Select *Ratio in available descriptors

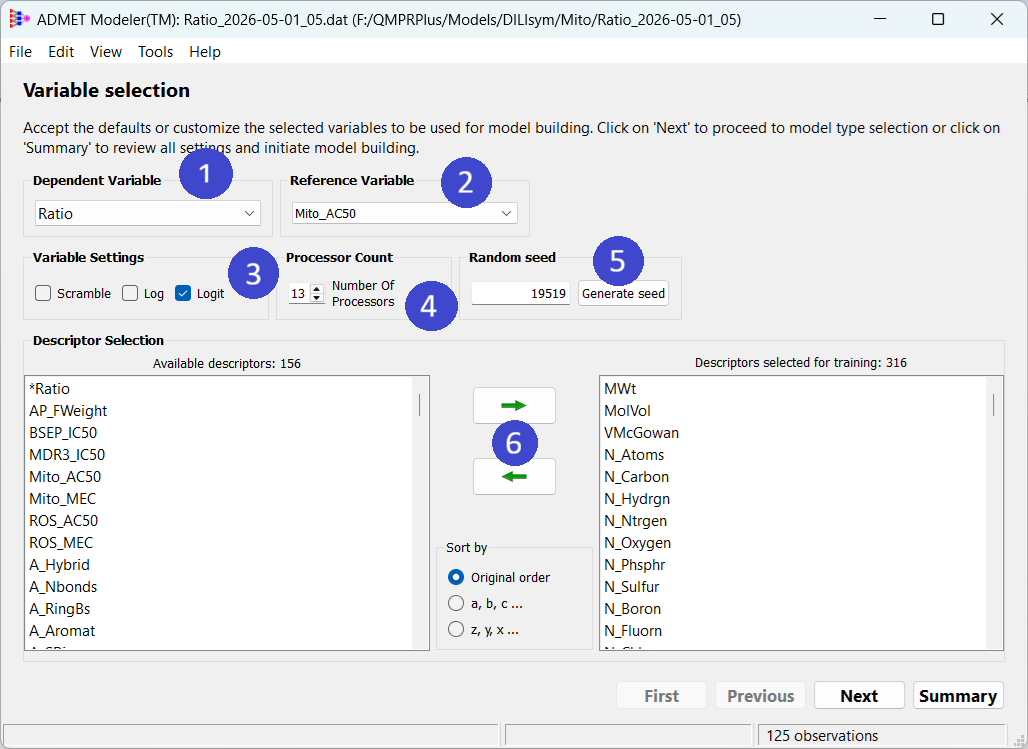[x=50, y=389]
